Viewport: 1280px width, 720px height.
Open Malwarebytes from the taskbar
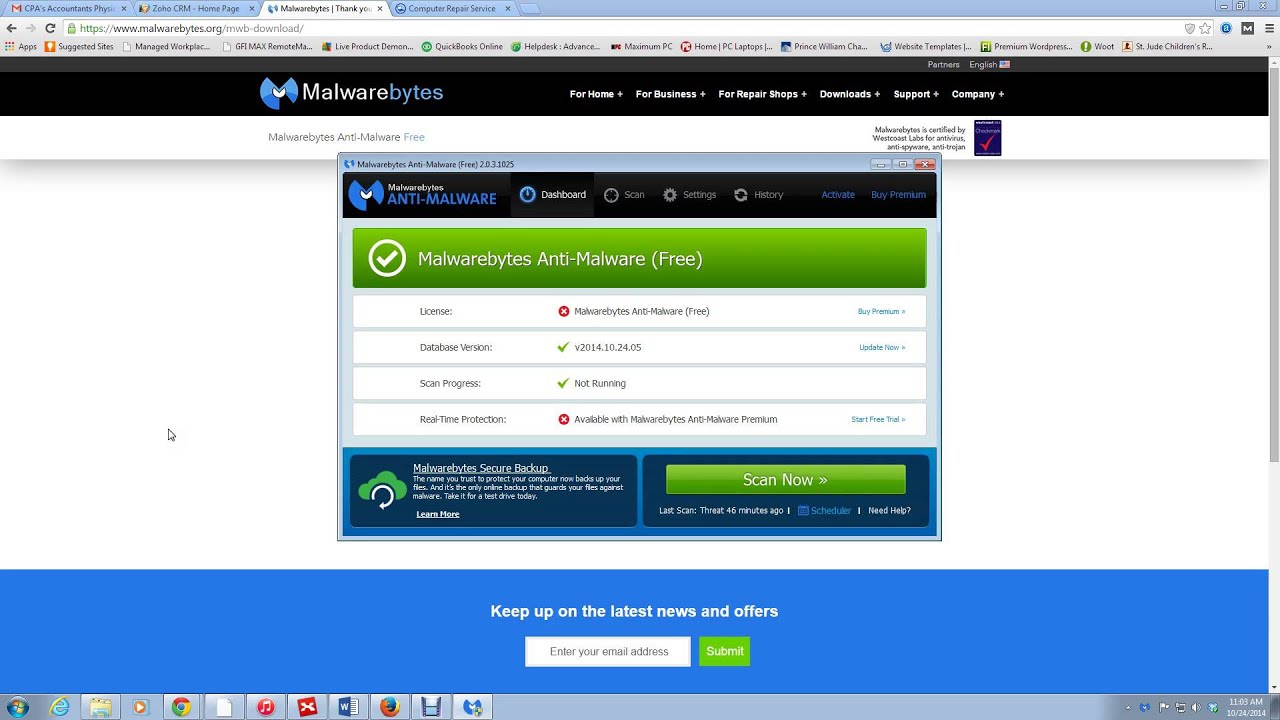[x=472, y=707]
